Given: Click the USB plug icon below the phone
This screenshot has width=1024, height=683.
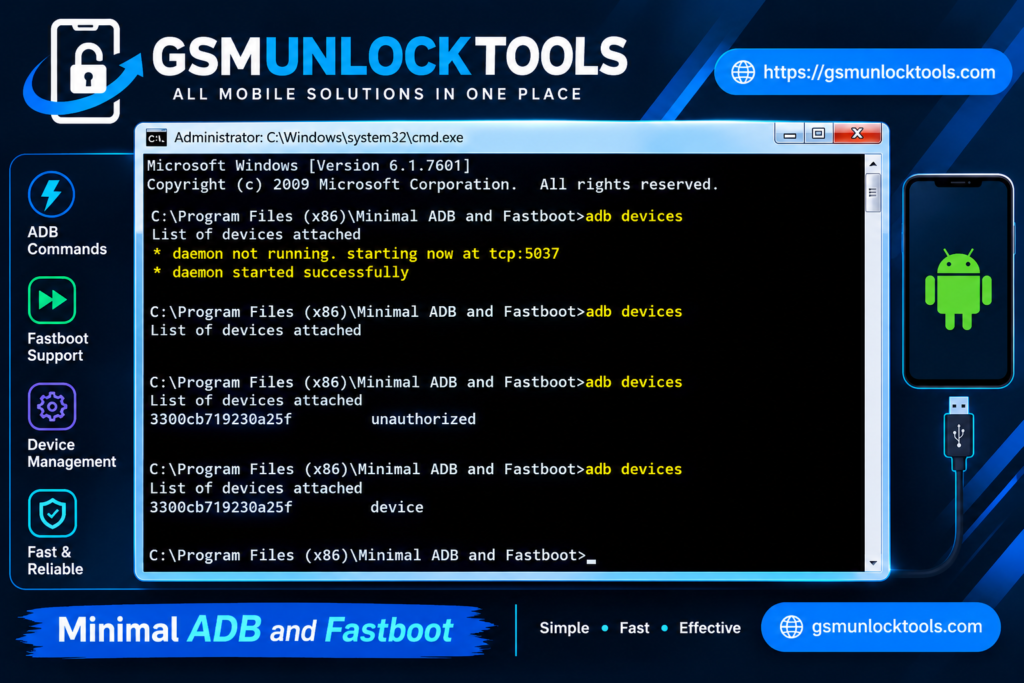Looking at the screenshot, I should 959,433.
